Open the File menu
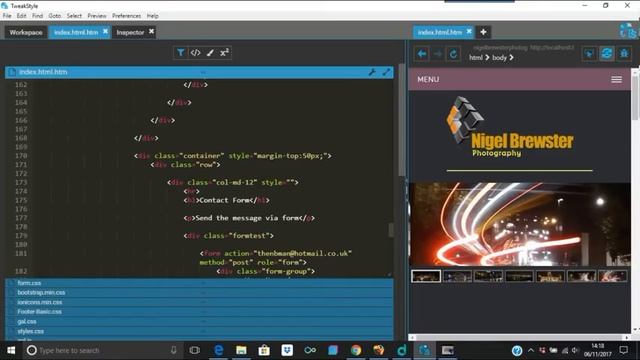This screenshot has height=360, width=640. tap(7, 16)
